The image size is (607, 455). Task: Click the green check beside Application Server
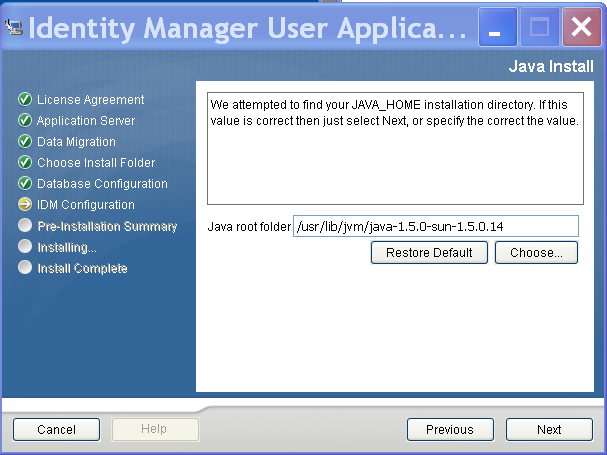(x=25, y=120)
